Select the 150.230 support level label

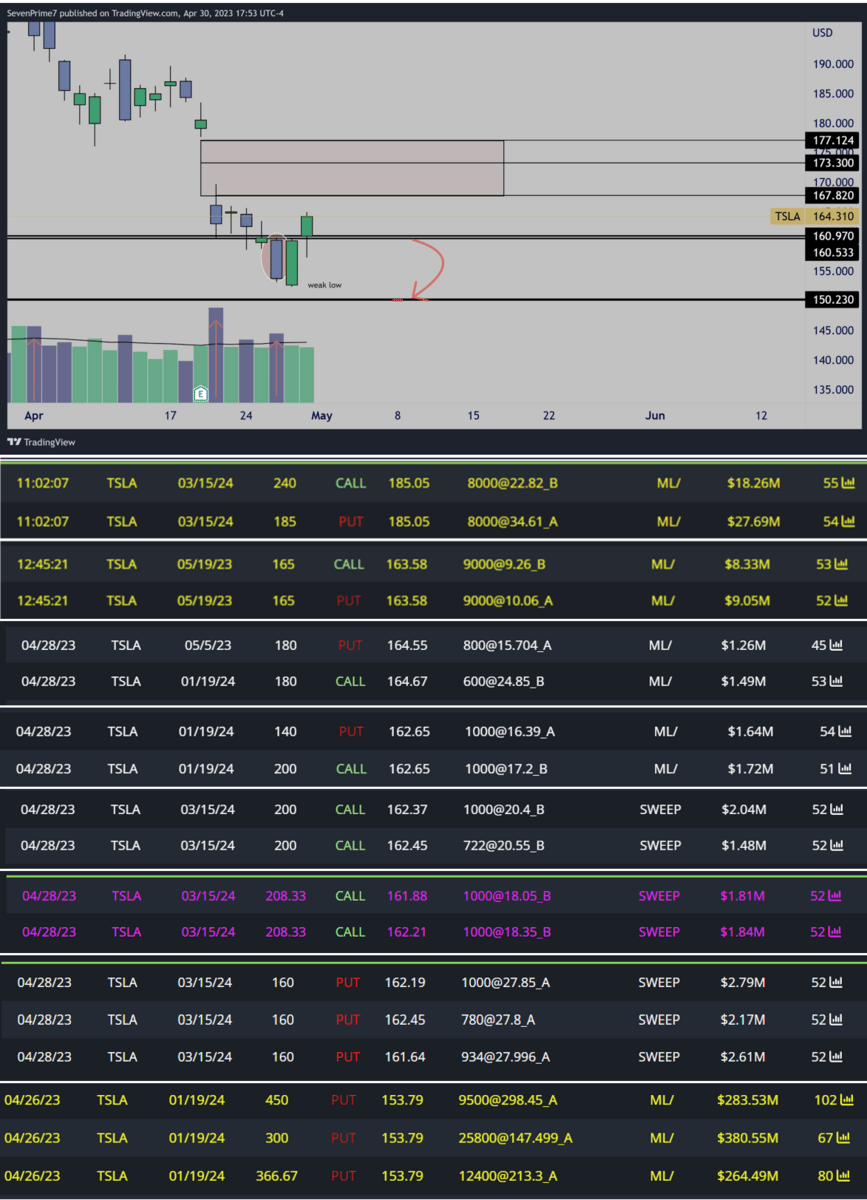point(833,299)
